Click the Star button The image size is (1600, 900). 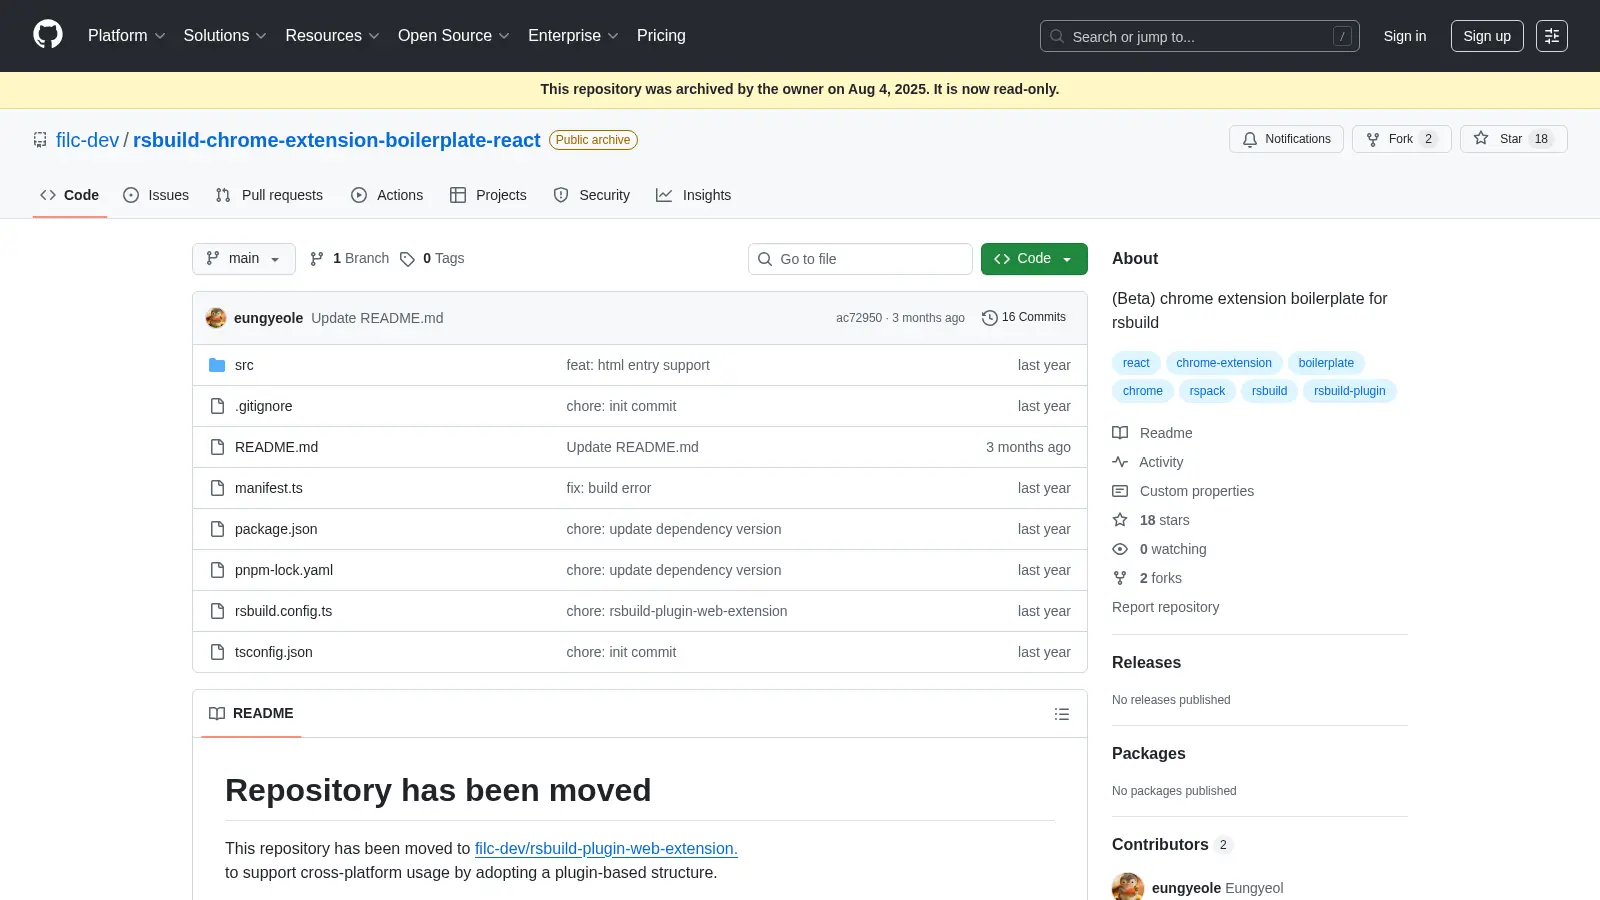click(1513, 139)
